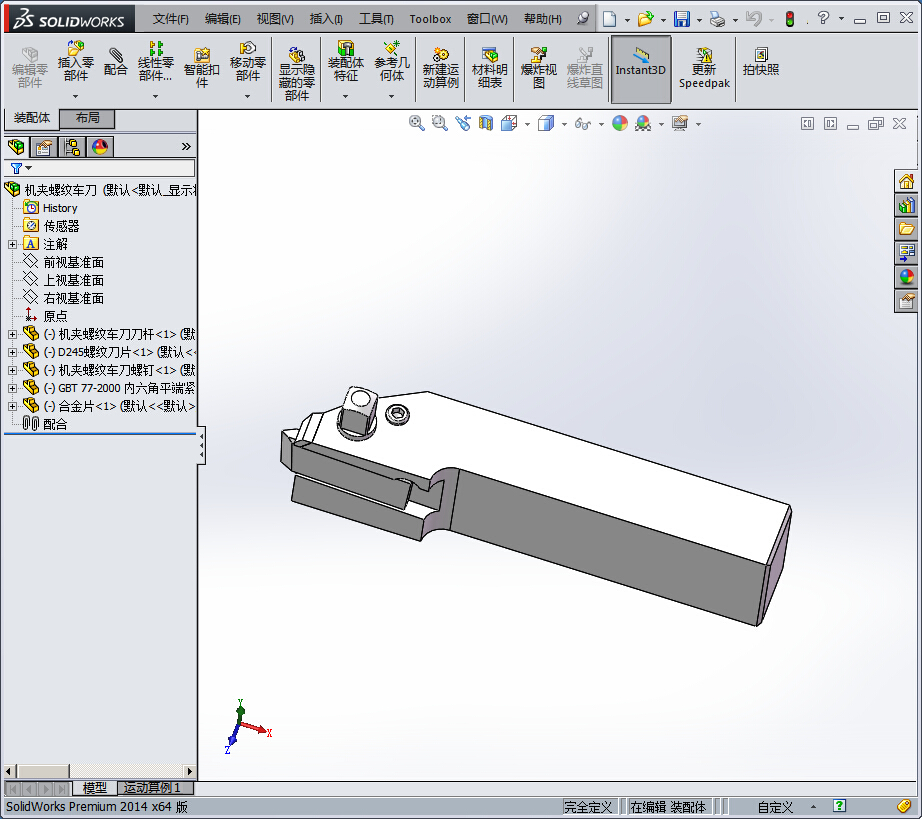The height and width of the screenshot is (819, 922).
Task: Click the 智能扣件 Smart Fasteners tool
Action: [x=202, y=67]
